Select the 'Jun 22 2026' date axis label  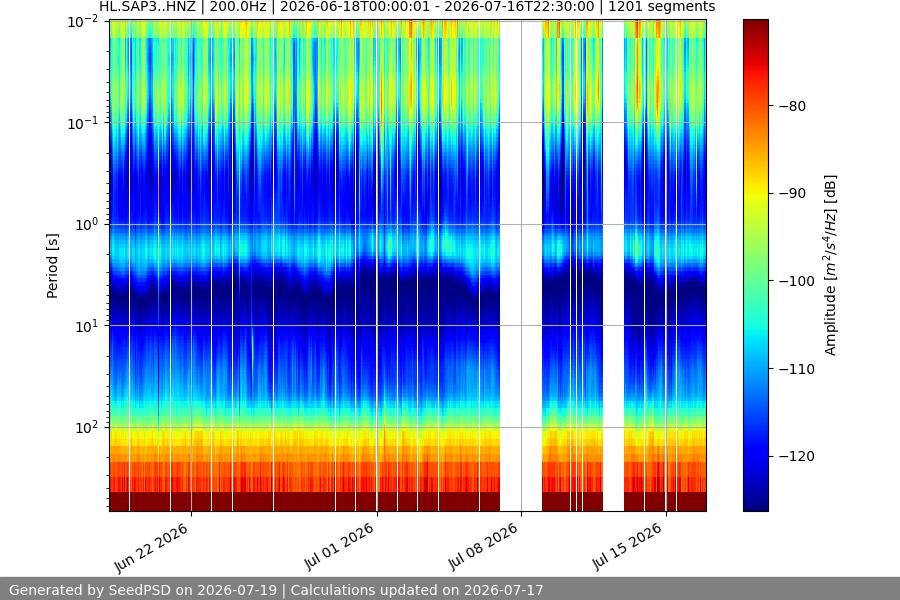tap(151, 548)
